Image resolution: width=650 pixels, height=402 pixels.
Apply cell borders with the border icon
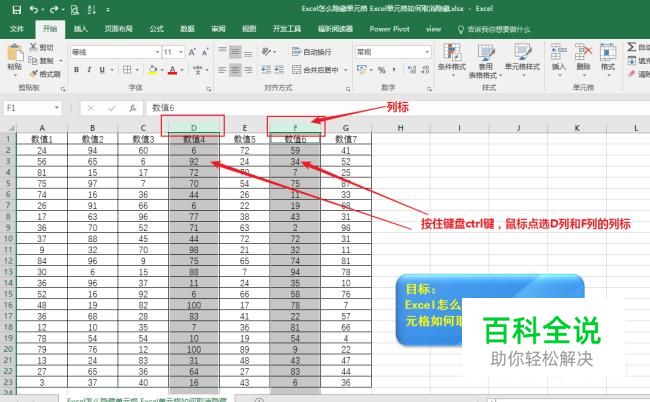[x=127, y=70]
